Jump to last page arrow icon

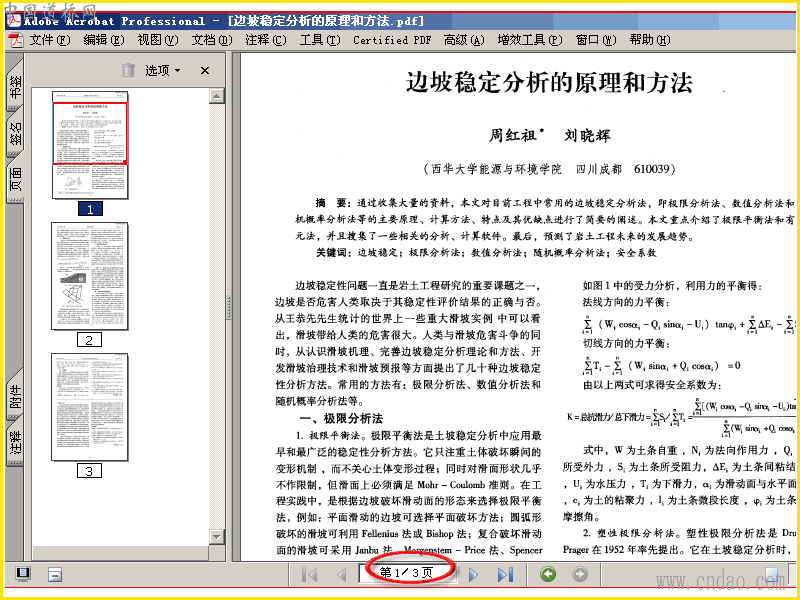(505, 574)
